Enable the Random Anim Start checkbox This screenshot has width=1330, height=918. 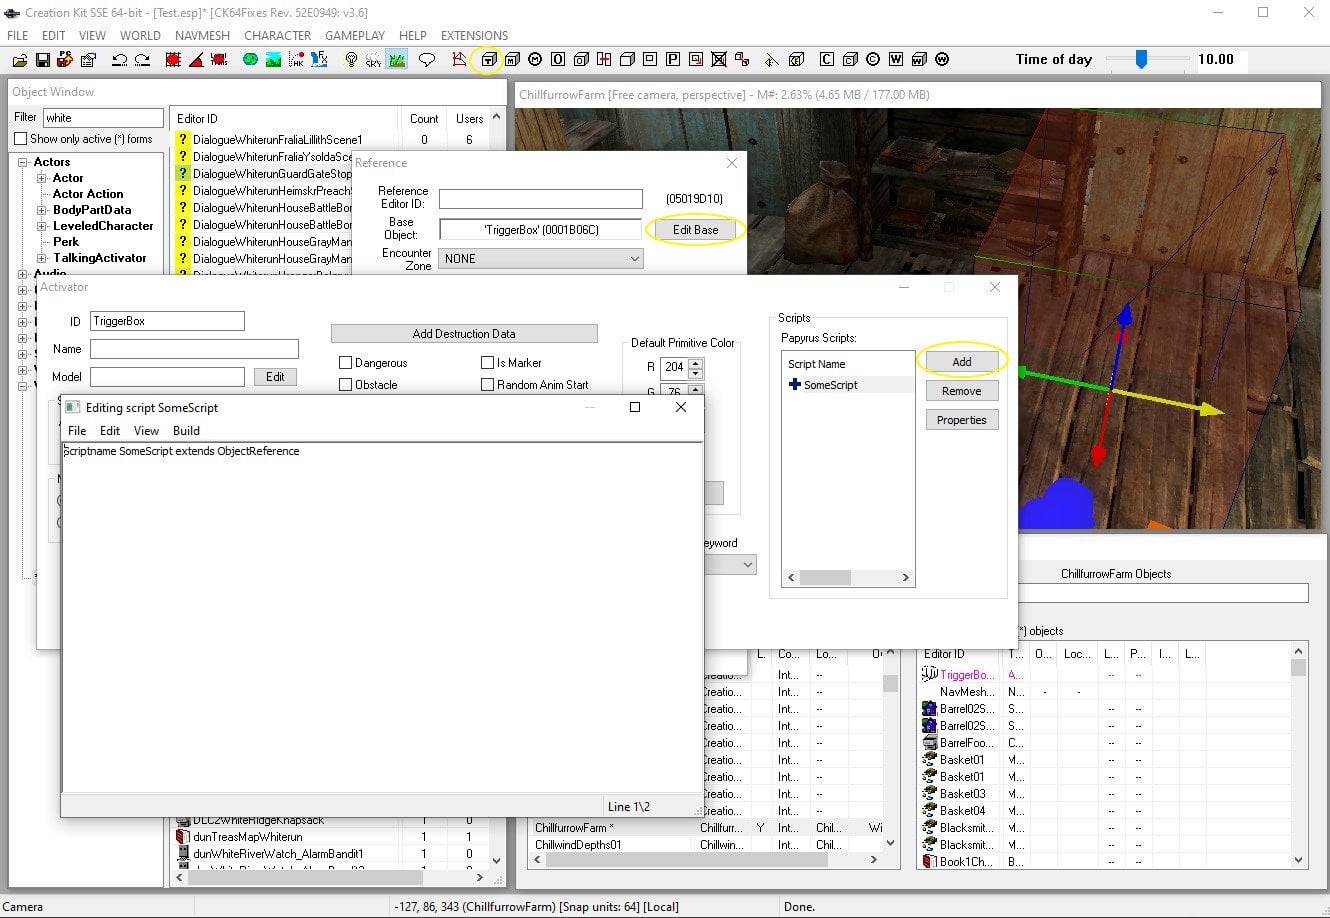click(488, 385)
